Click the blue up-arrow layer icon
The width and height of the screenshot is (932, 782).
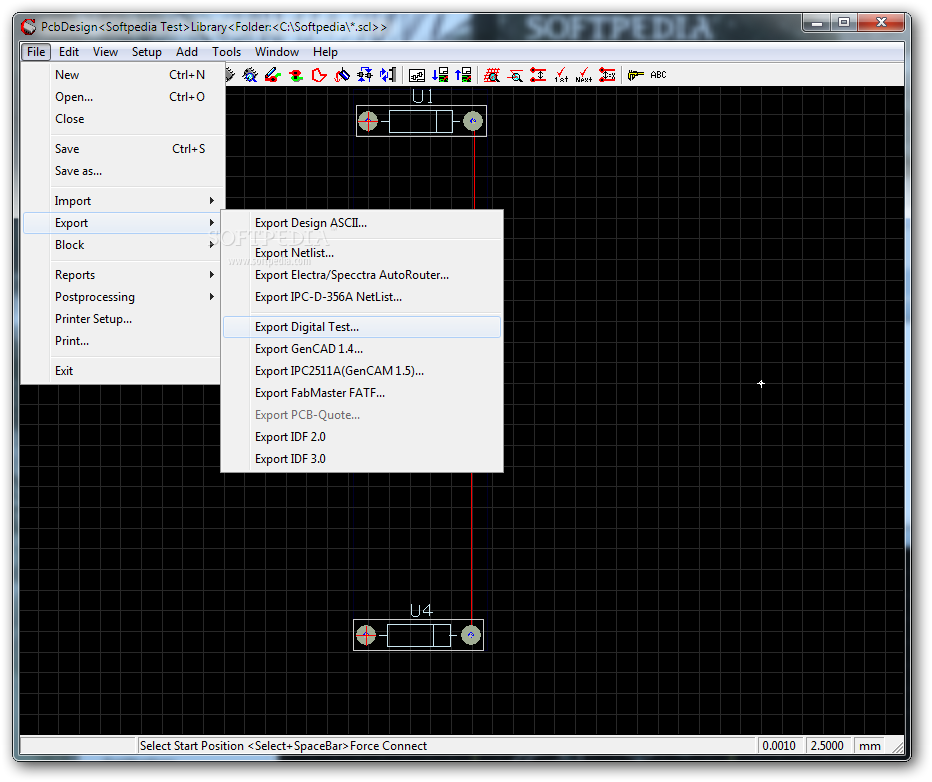click(463, 75)
